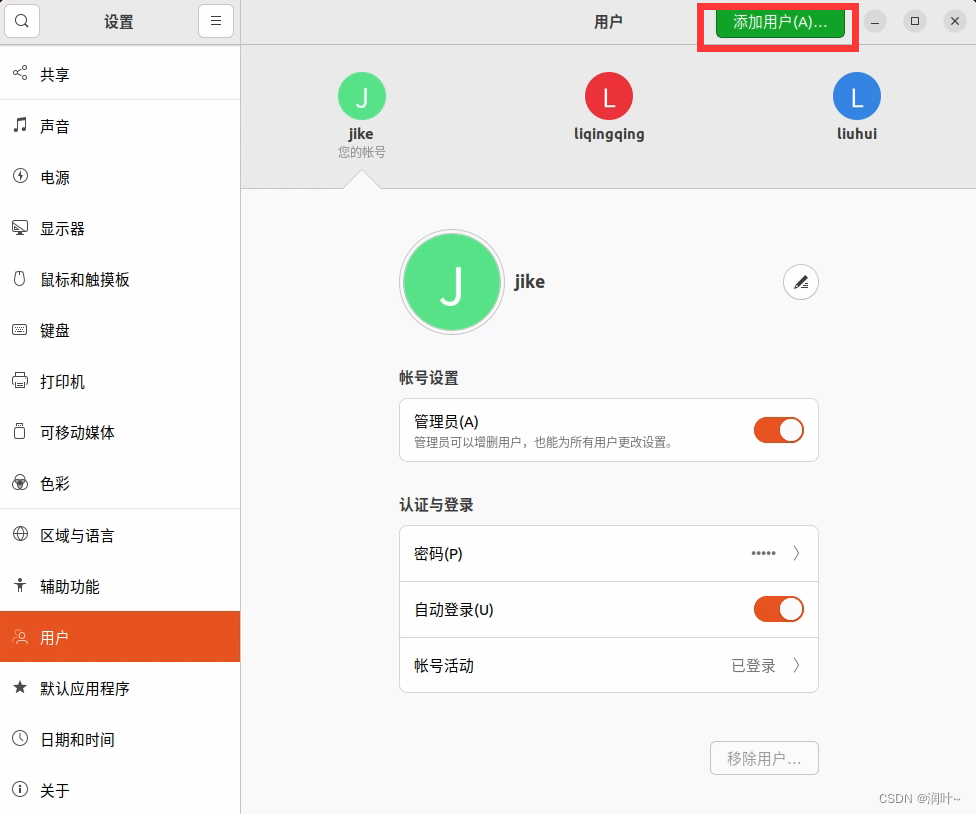This screenshot has width=976, height=814.
Task: Click the Accessibility (辅助功能) icon
Action: (x=20, y=586)
